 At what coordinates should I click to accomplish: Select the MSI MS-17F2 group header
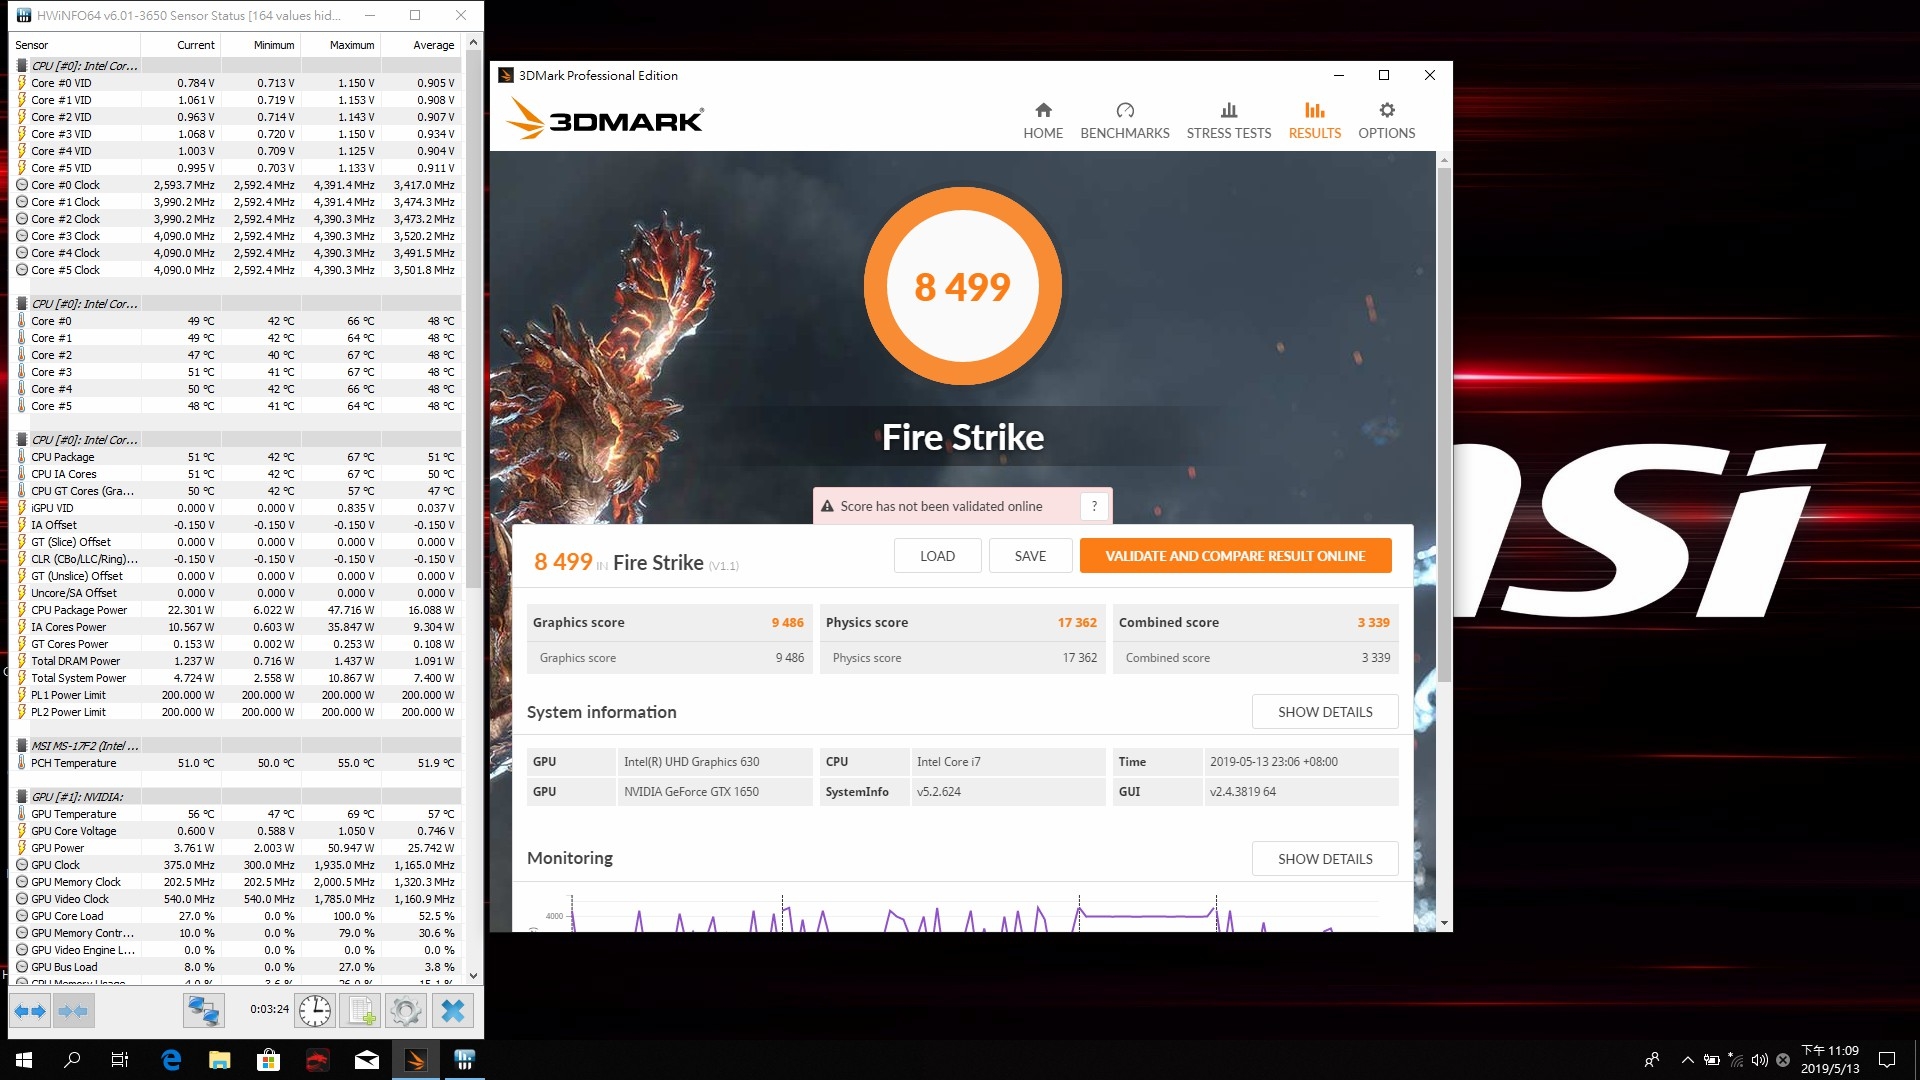[237, 746]
